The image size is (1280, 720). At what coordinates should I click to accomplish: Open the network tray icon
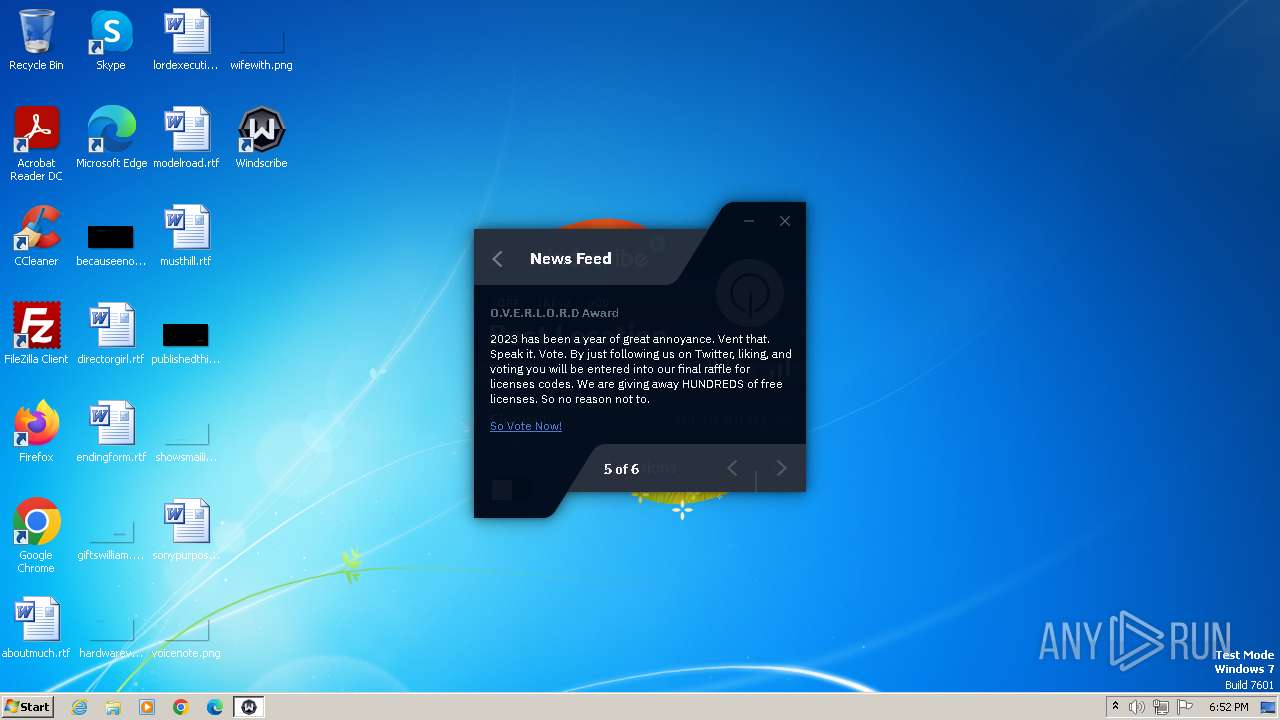click(1161, 707)
